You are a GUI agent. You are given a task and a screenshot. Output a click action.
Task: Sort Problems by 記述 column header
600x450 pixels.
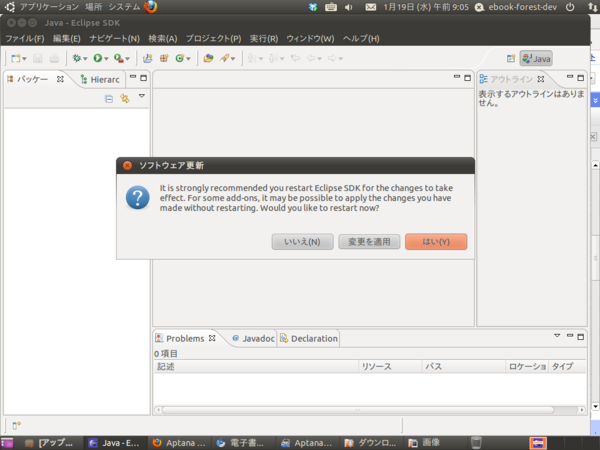click(256, 367)
